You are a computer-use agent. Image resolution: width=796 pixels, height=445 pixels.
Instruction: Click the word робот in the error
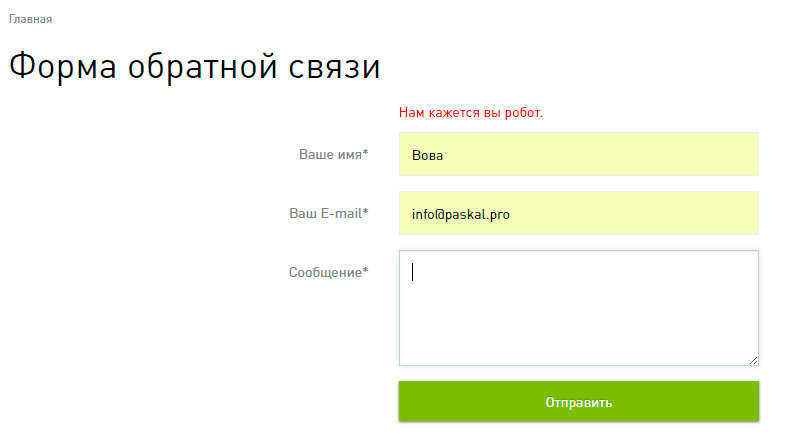coord(521,112)
